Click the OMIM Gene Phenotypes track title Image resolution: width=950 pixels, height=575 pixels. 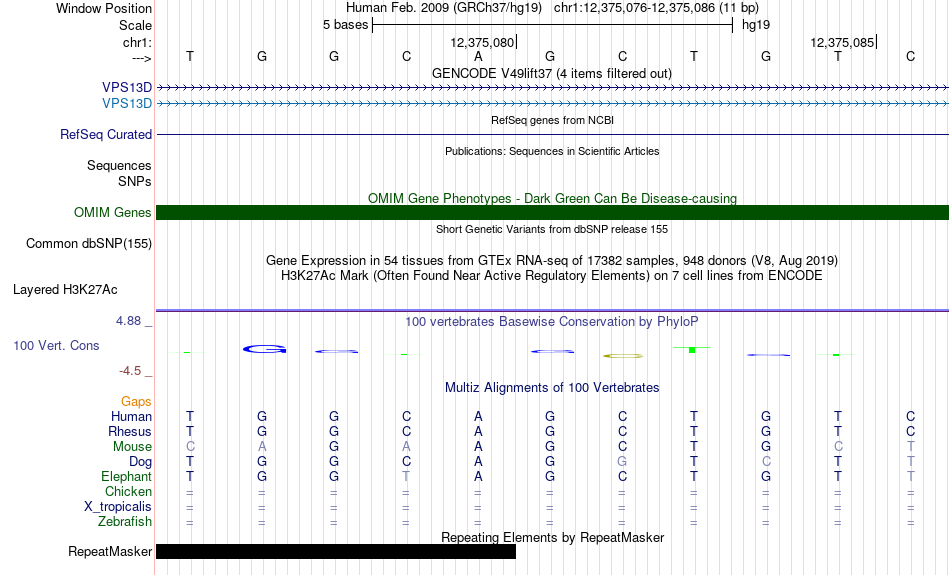click(552, 198)
